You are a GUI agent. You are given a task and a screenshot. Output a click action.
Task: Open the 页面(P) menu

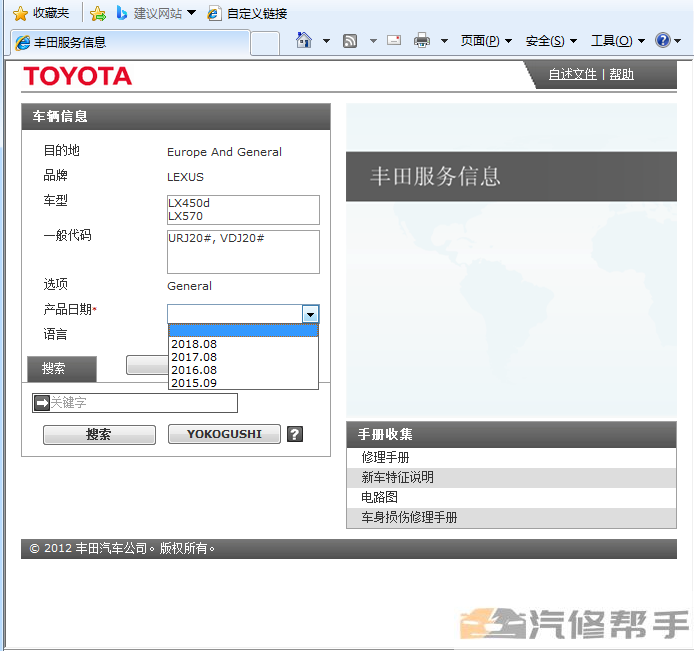(486, 41)
